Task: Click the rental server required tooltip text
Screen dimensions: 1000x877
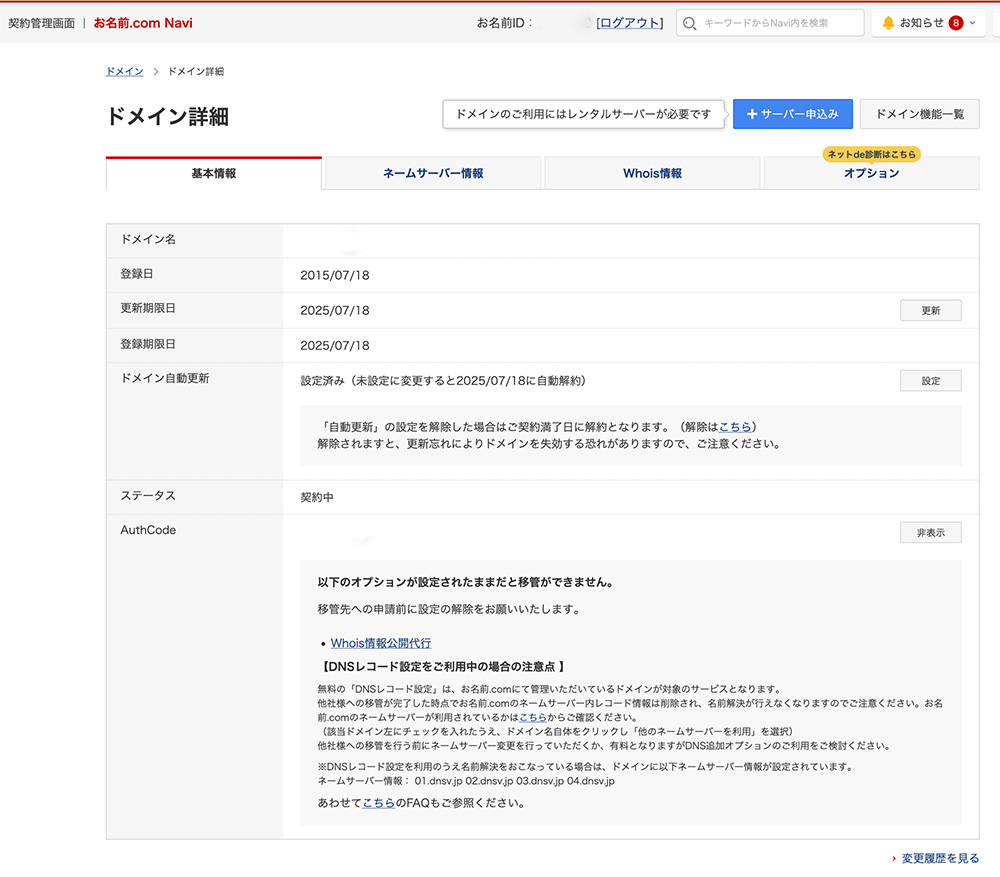Action: pos(583,114)
